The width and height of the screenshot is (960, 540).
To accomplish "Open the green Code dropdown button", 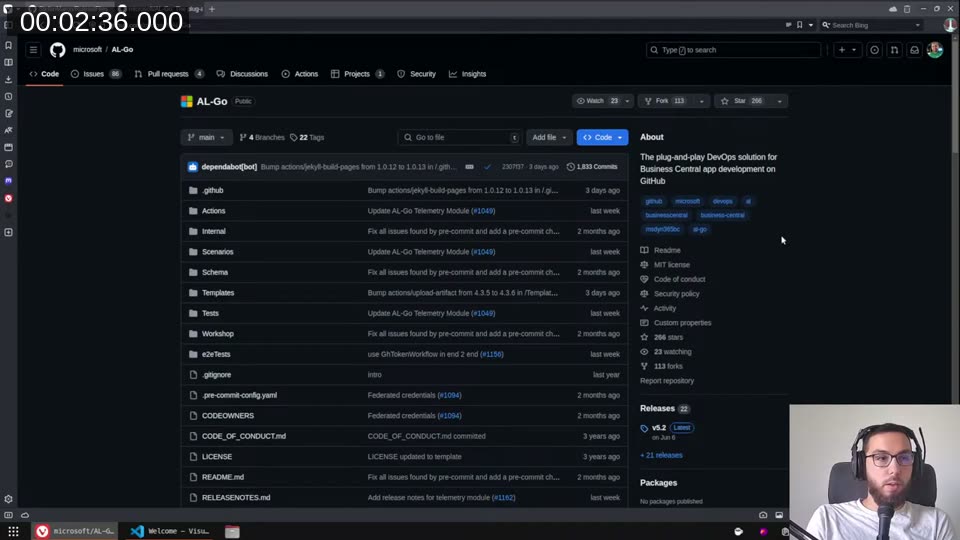I will [x=602, y=137].
